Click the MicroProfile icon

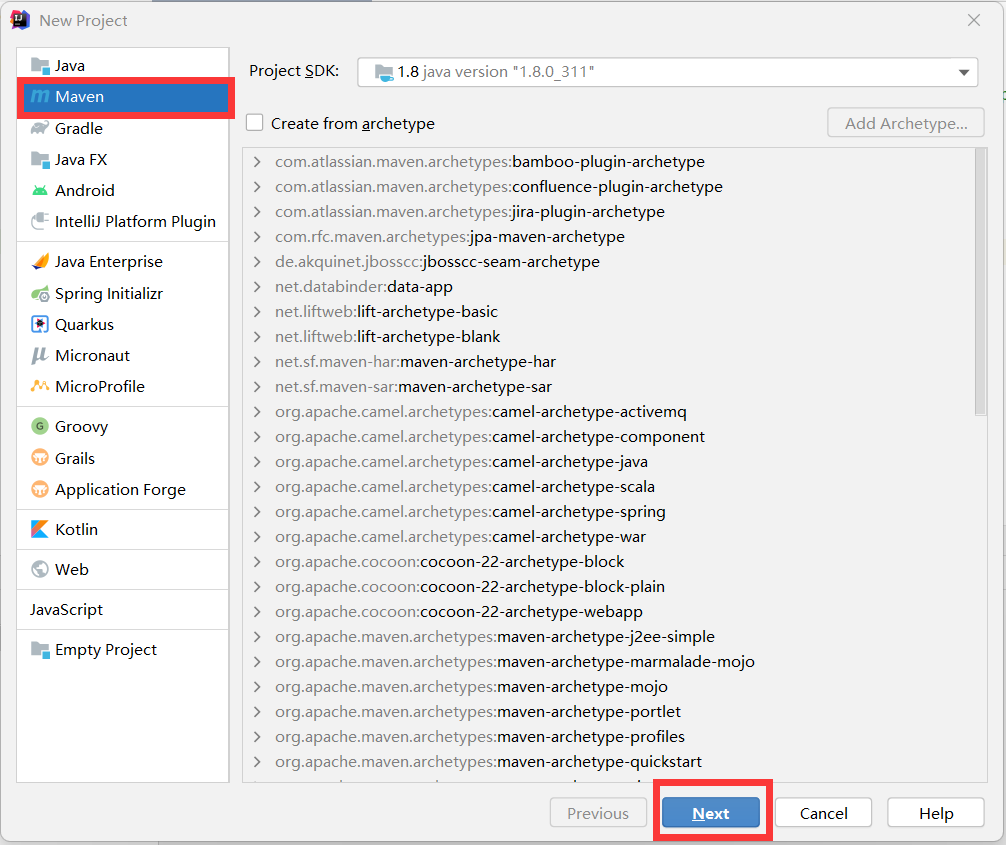click(x=40, y=386)
